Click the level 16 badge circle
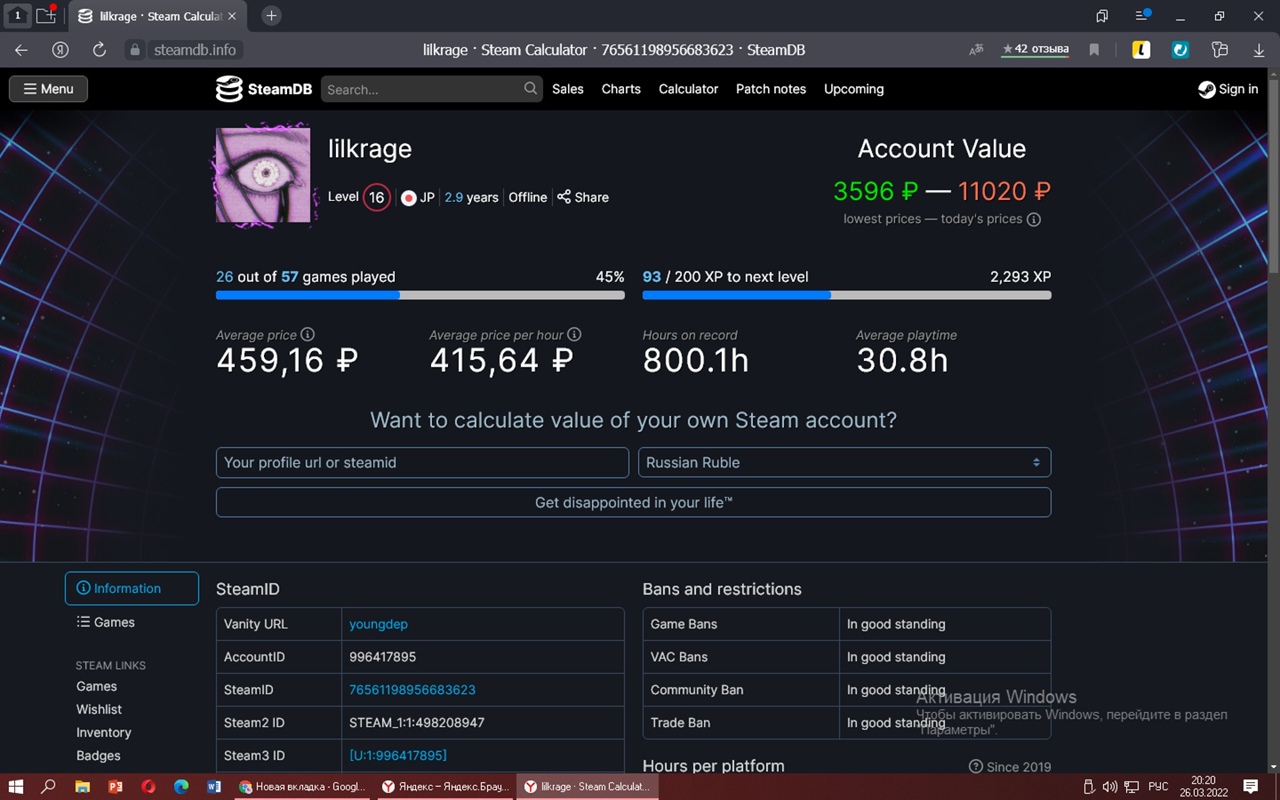Image resolution: width=1280 pixels, height=800 pixels. click(376, 197)
